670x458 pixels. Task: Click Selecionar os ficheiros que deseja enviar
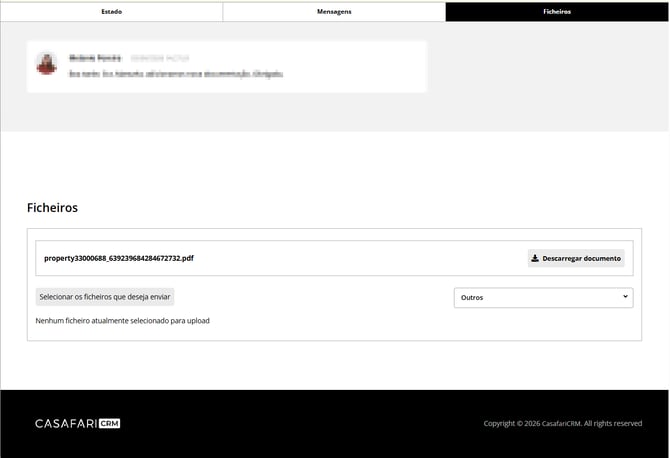[x=105, y=297]
